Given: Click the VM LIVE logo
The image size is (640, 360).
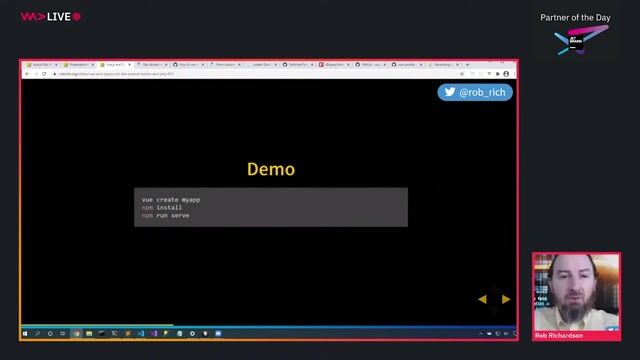Looking at the screenshot, I should 51,17.
